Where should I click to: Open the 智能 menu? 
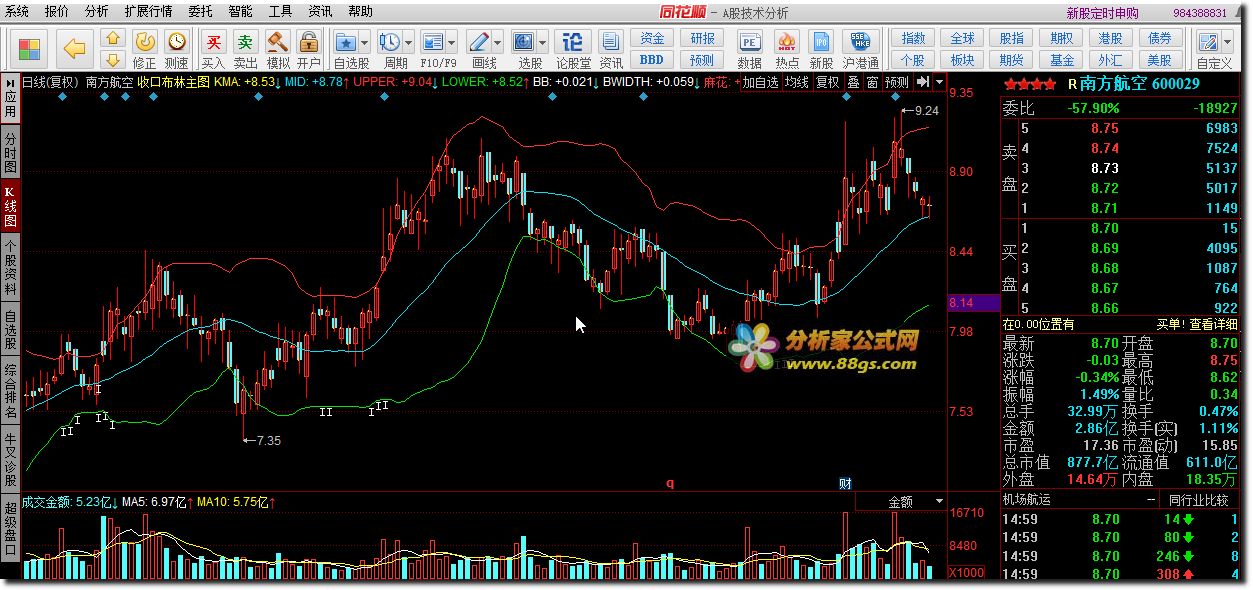click(x=240, y=12)
